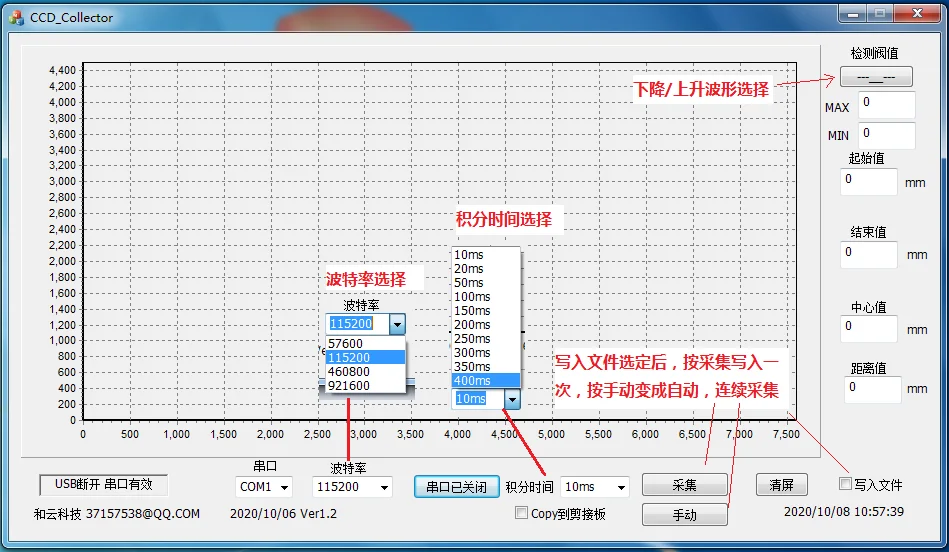Select 250ms integration time option
The width and height of the screenshot is (949, 552).
click(x=486, y=338)
